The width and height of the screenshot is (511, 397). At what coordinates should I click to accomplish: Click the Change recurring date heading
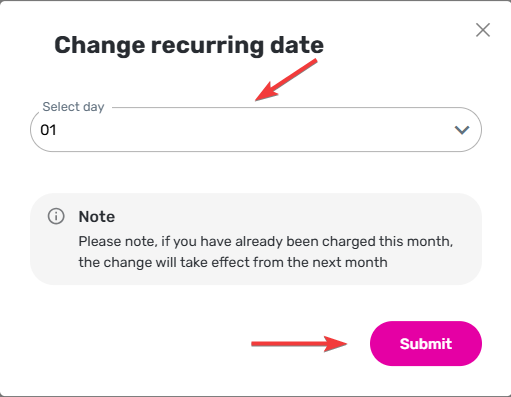(x=189, y=46)
